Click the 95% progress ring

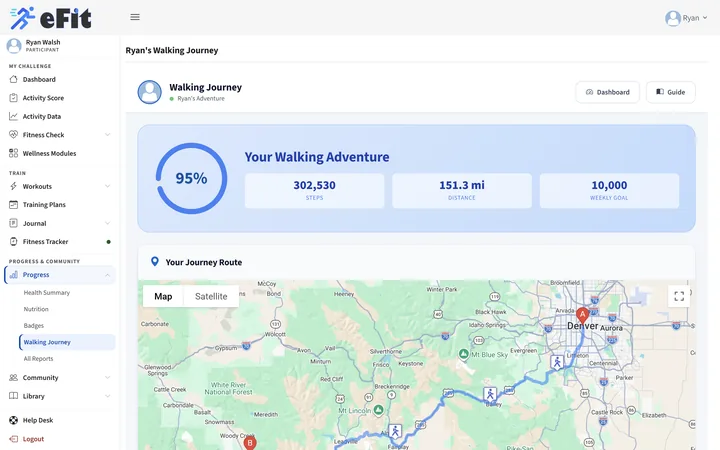tap(191, 178)
